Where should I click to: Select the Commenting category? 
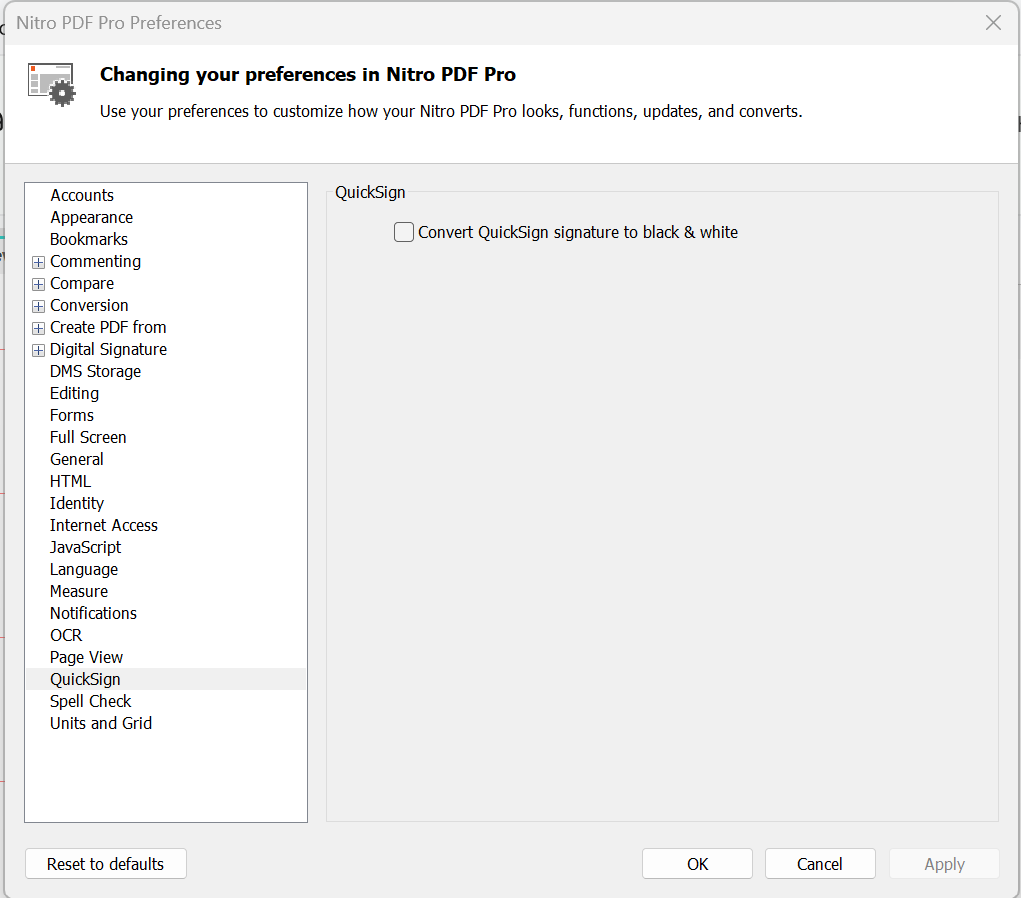click(96, 262)
